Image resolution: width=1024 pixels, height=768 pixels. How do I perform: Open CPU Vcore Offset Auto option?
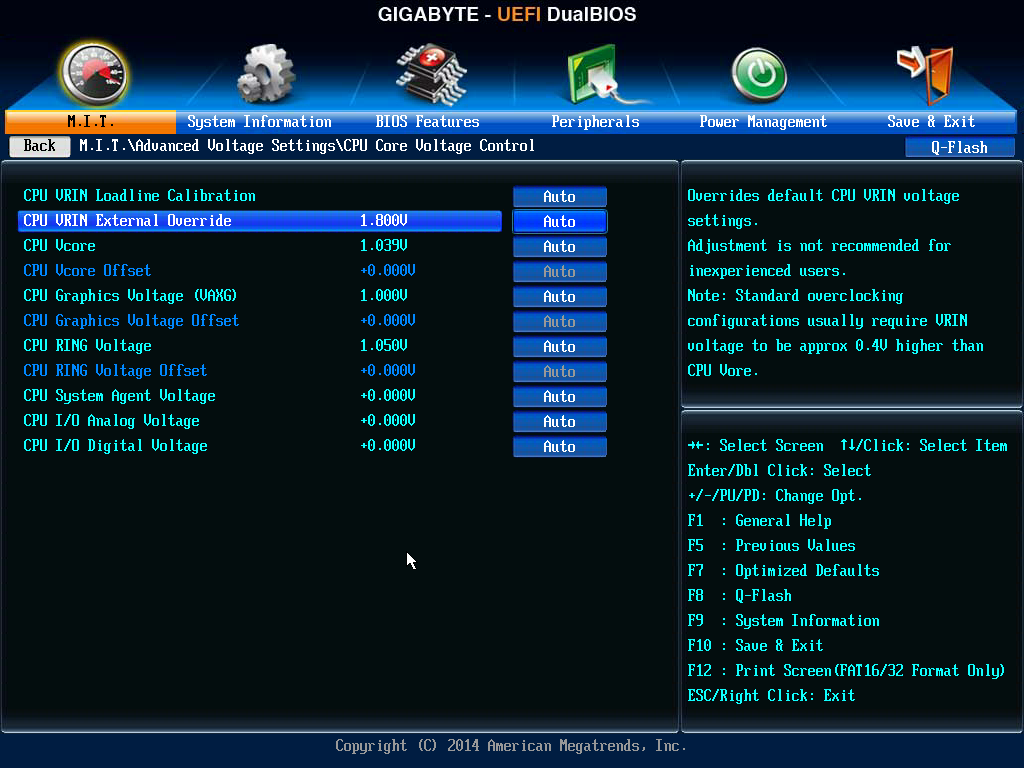(560, 271)
